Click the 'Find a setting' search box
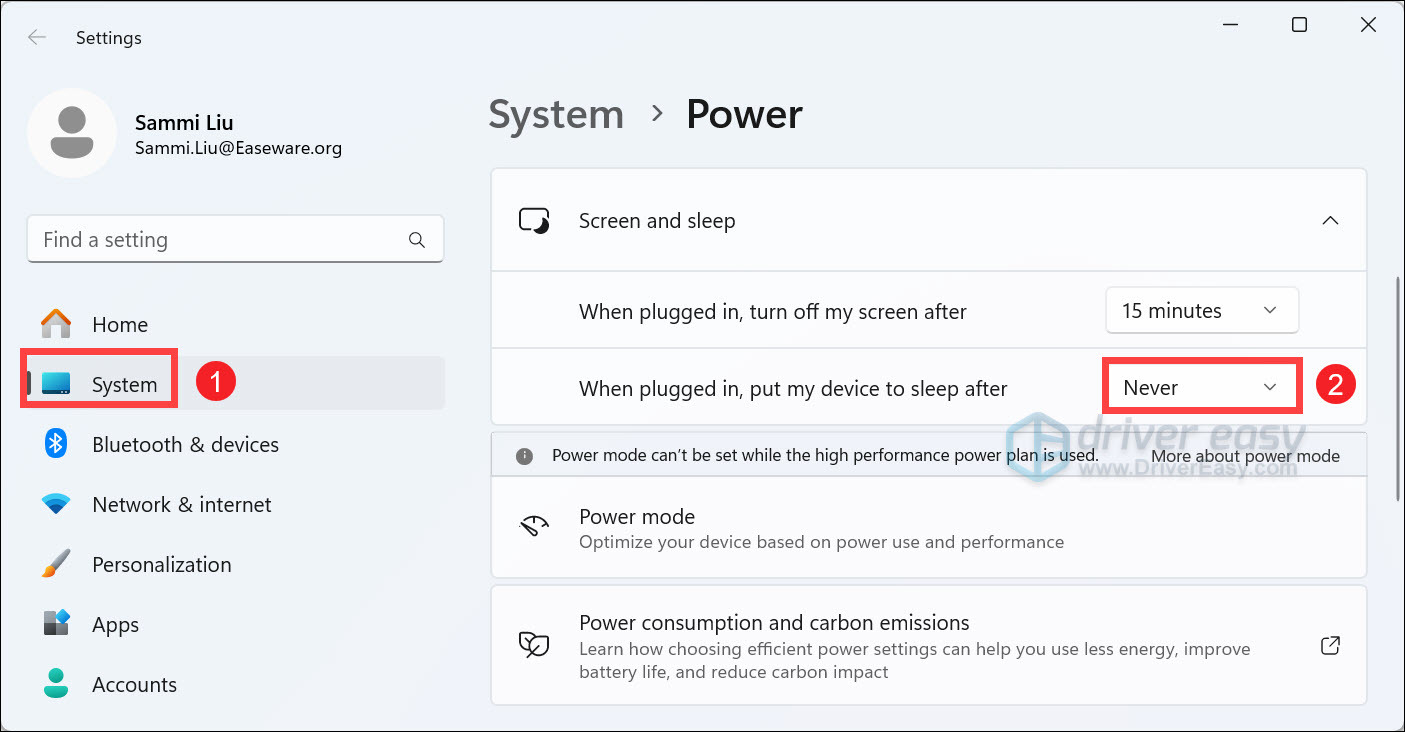1405x732 pixels. [220, 240]
